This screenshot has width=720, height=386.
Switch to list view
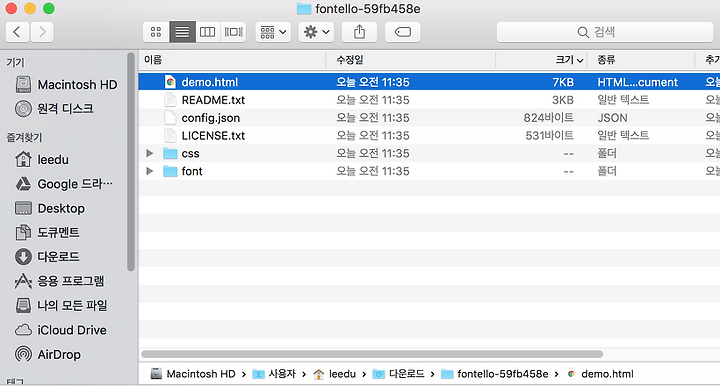point(182,32)
